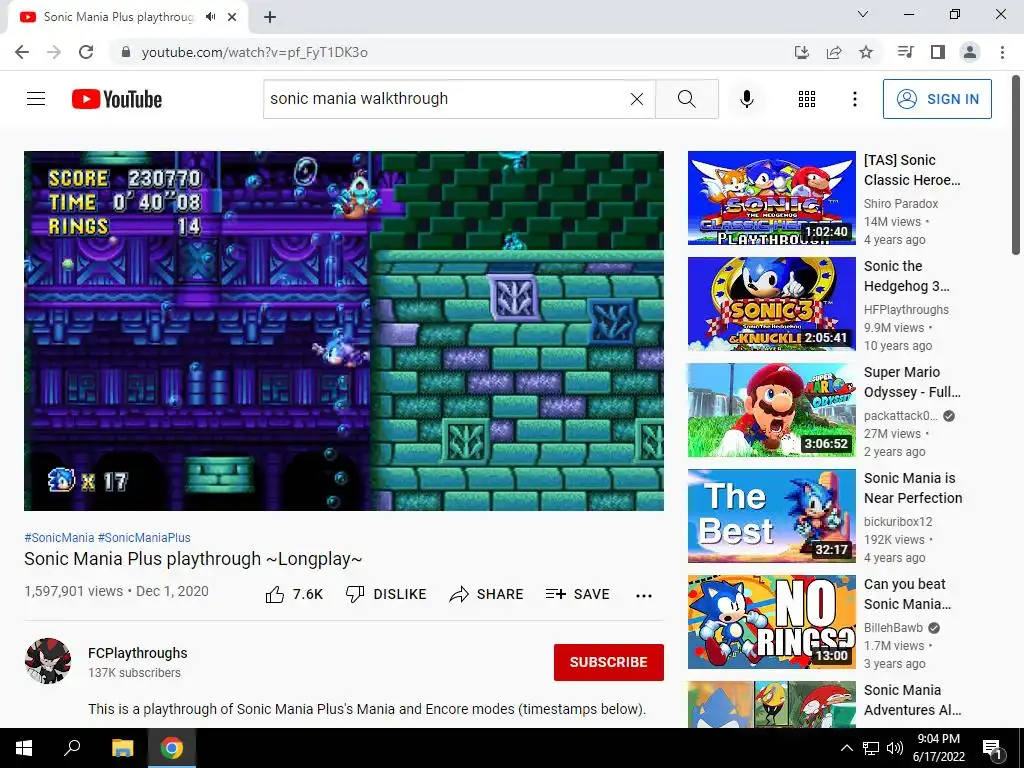
Task: Click the address bar URL
Action: pyautogui.click(x=255, y=52)
